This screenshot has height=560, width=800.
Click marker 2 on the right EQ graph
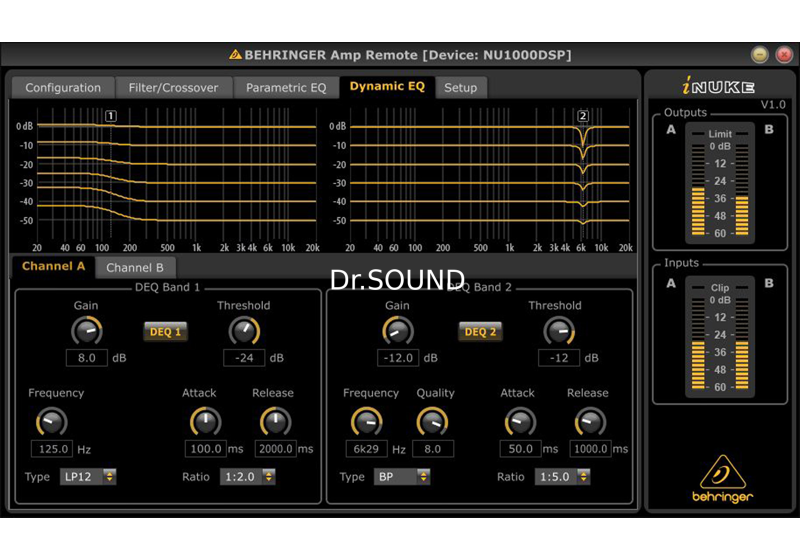pos(583,116)
